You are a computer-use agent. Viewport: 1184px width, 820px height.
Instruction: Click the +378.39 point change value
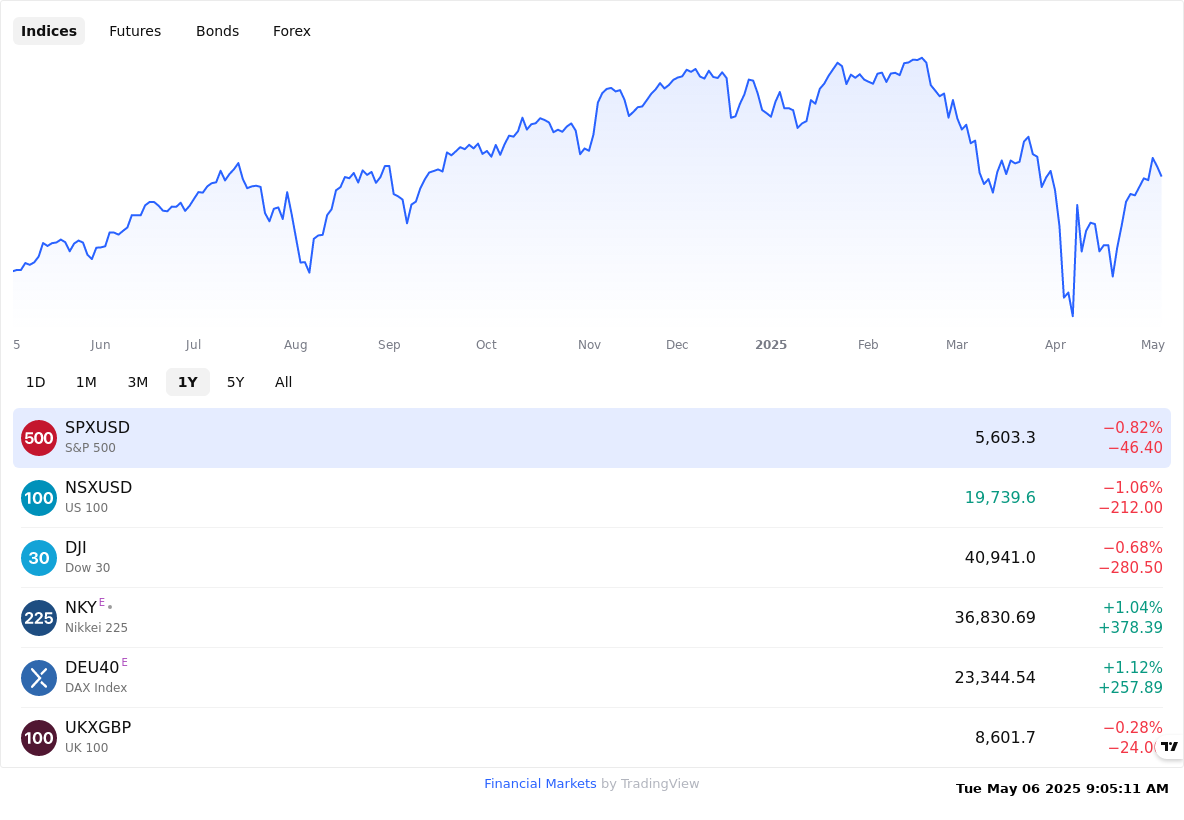pos(1130,627)
